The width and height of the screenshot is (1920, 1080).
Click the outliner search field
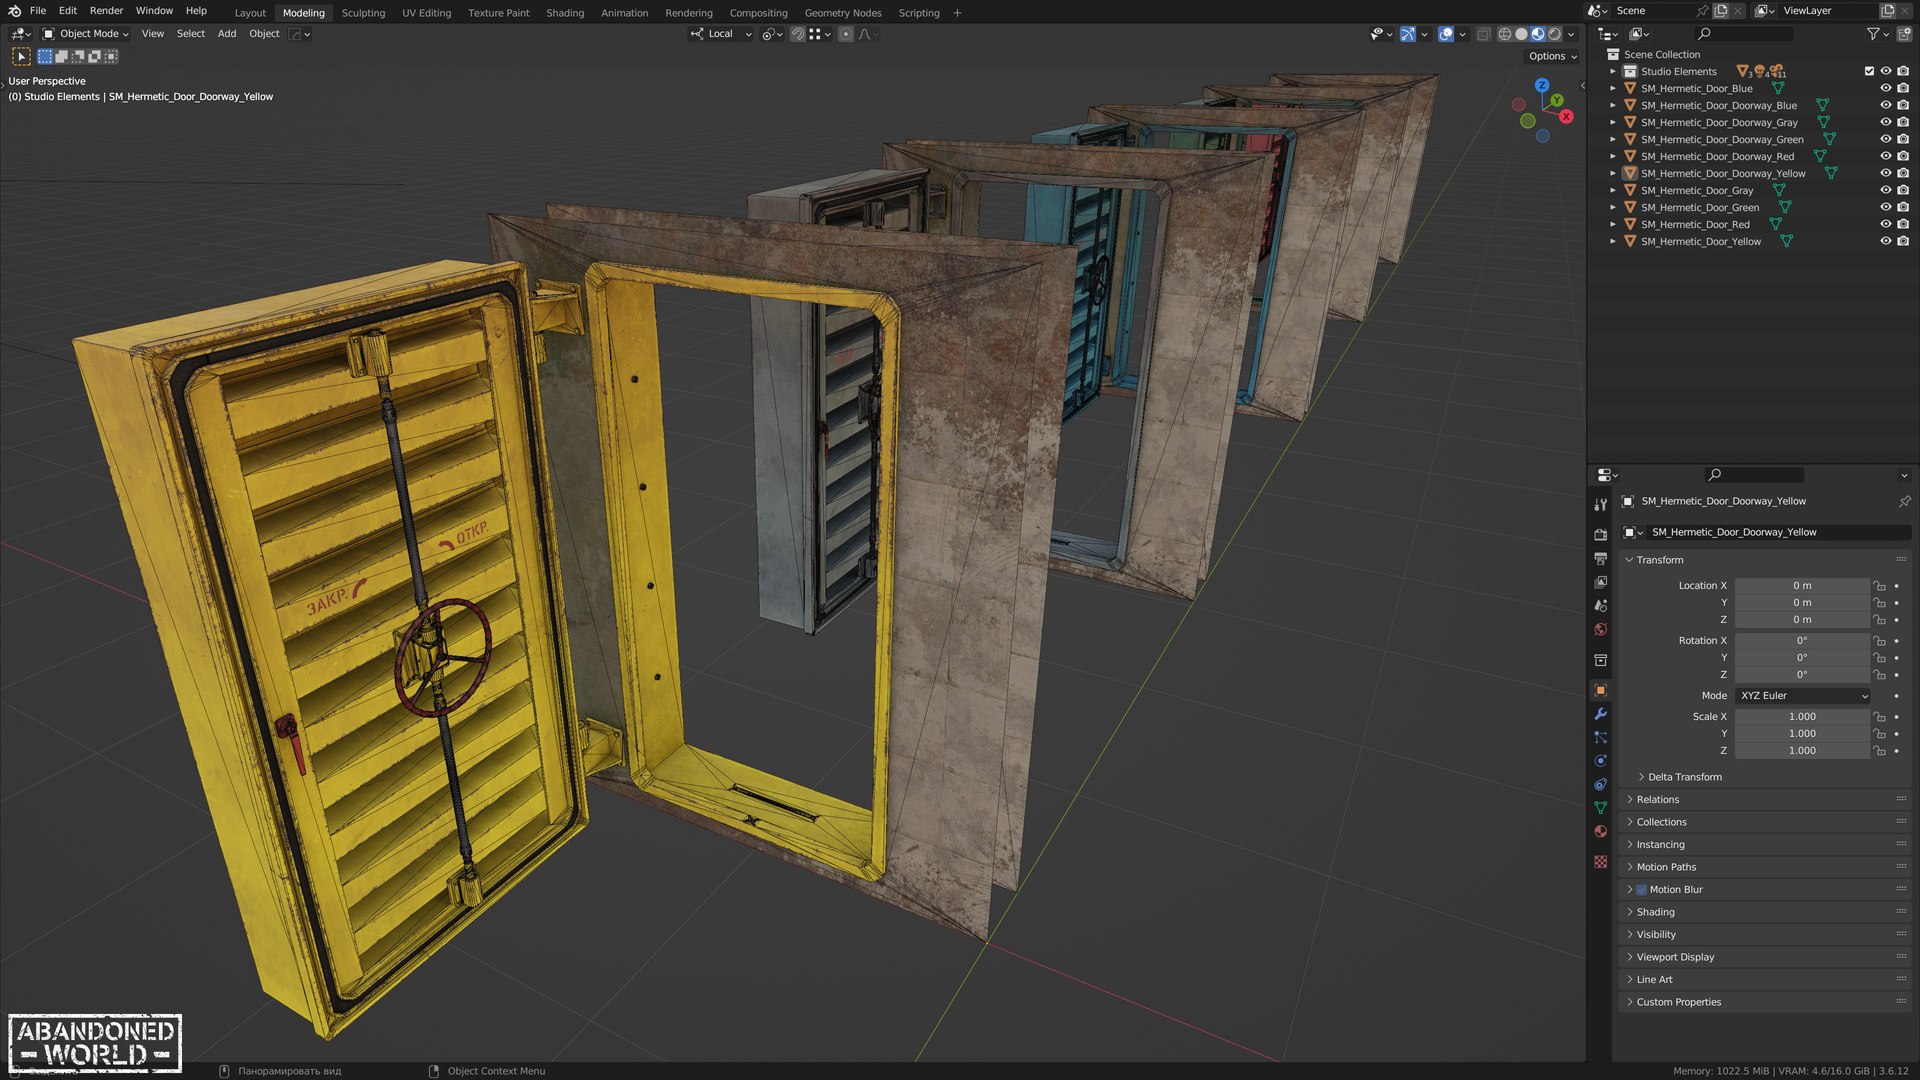(1744, 34)
